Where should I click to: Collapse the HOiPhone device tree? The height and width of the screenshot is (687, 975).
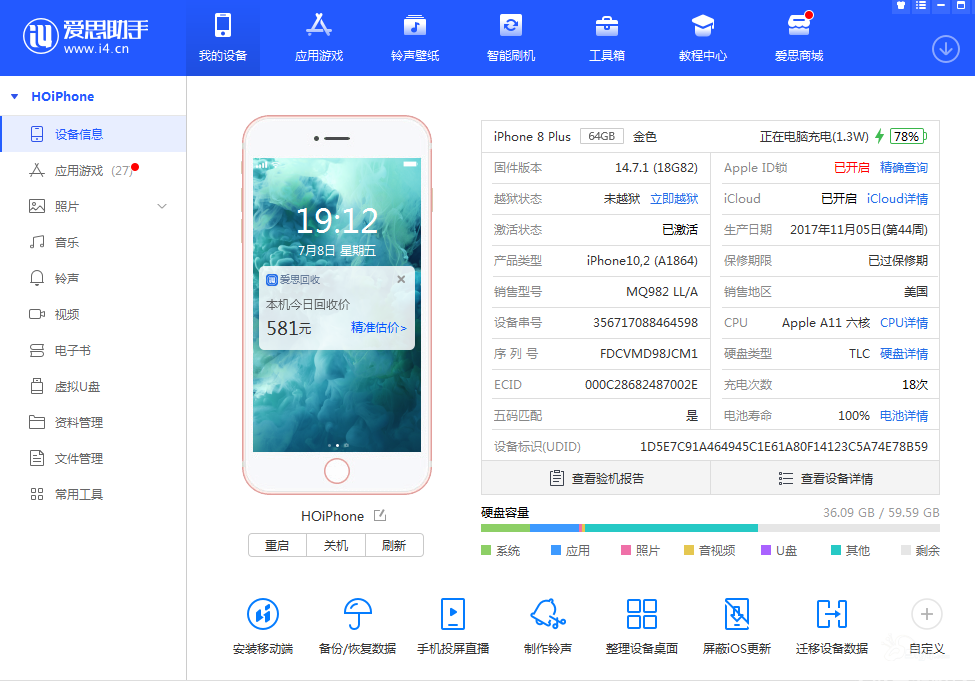[x=15, y=96]
